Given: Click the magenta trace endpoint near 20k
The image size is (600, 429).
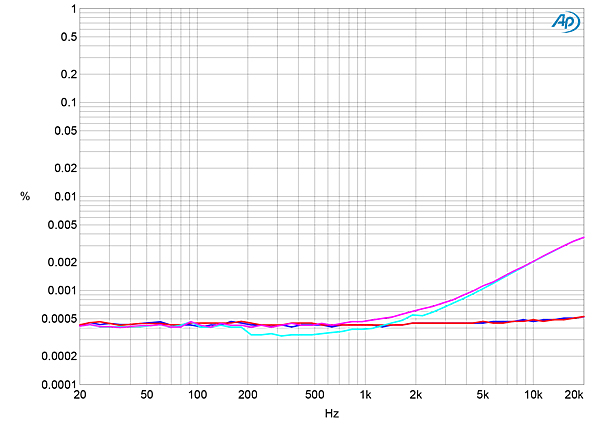Looking at the screenshot, I should point(583,238).
